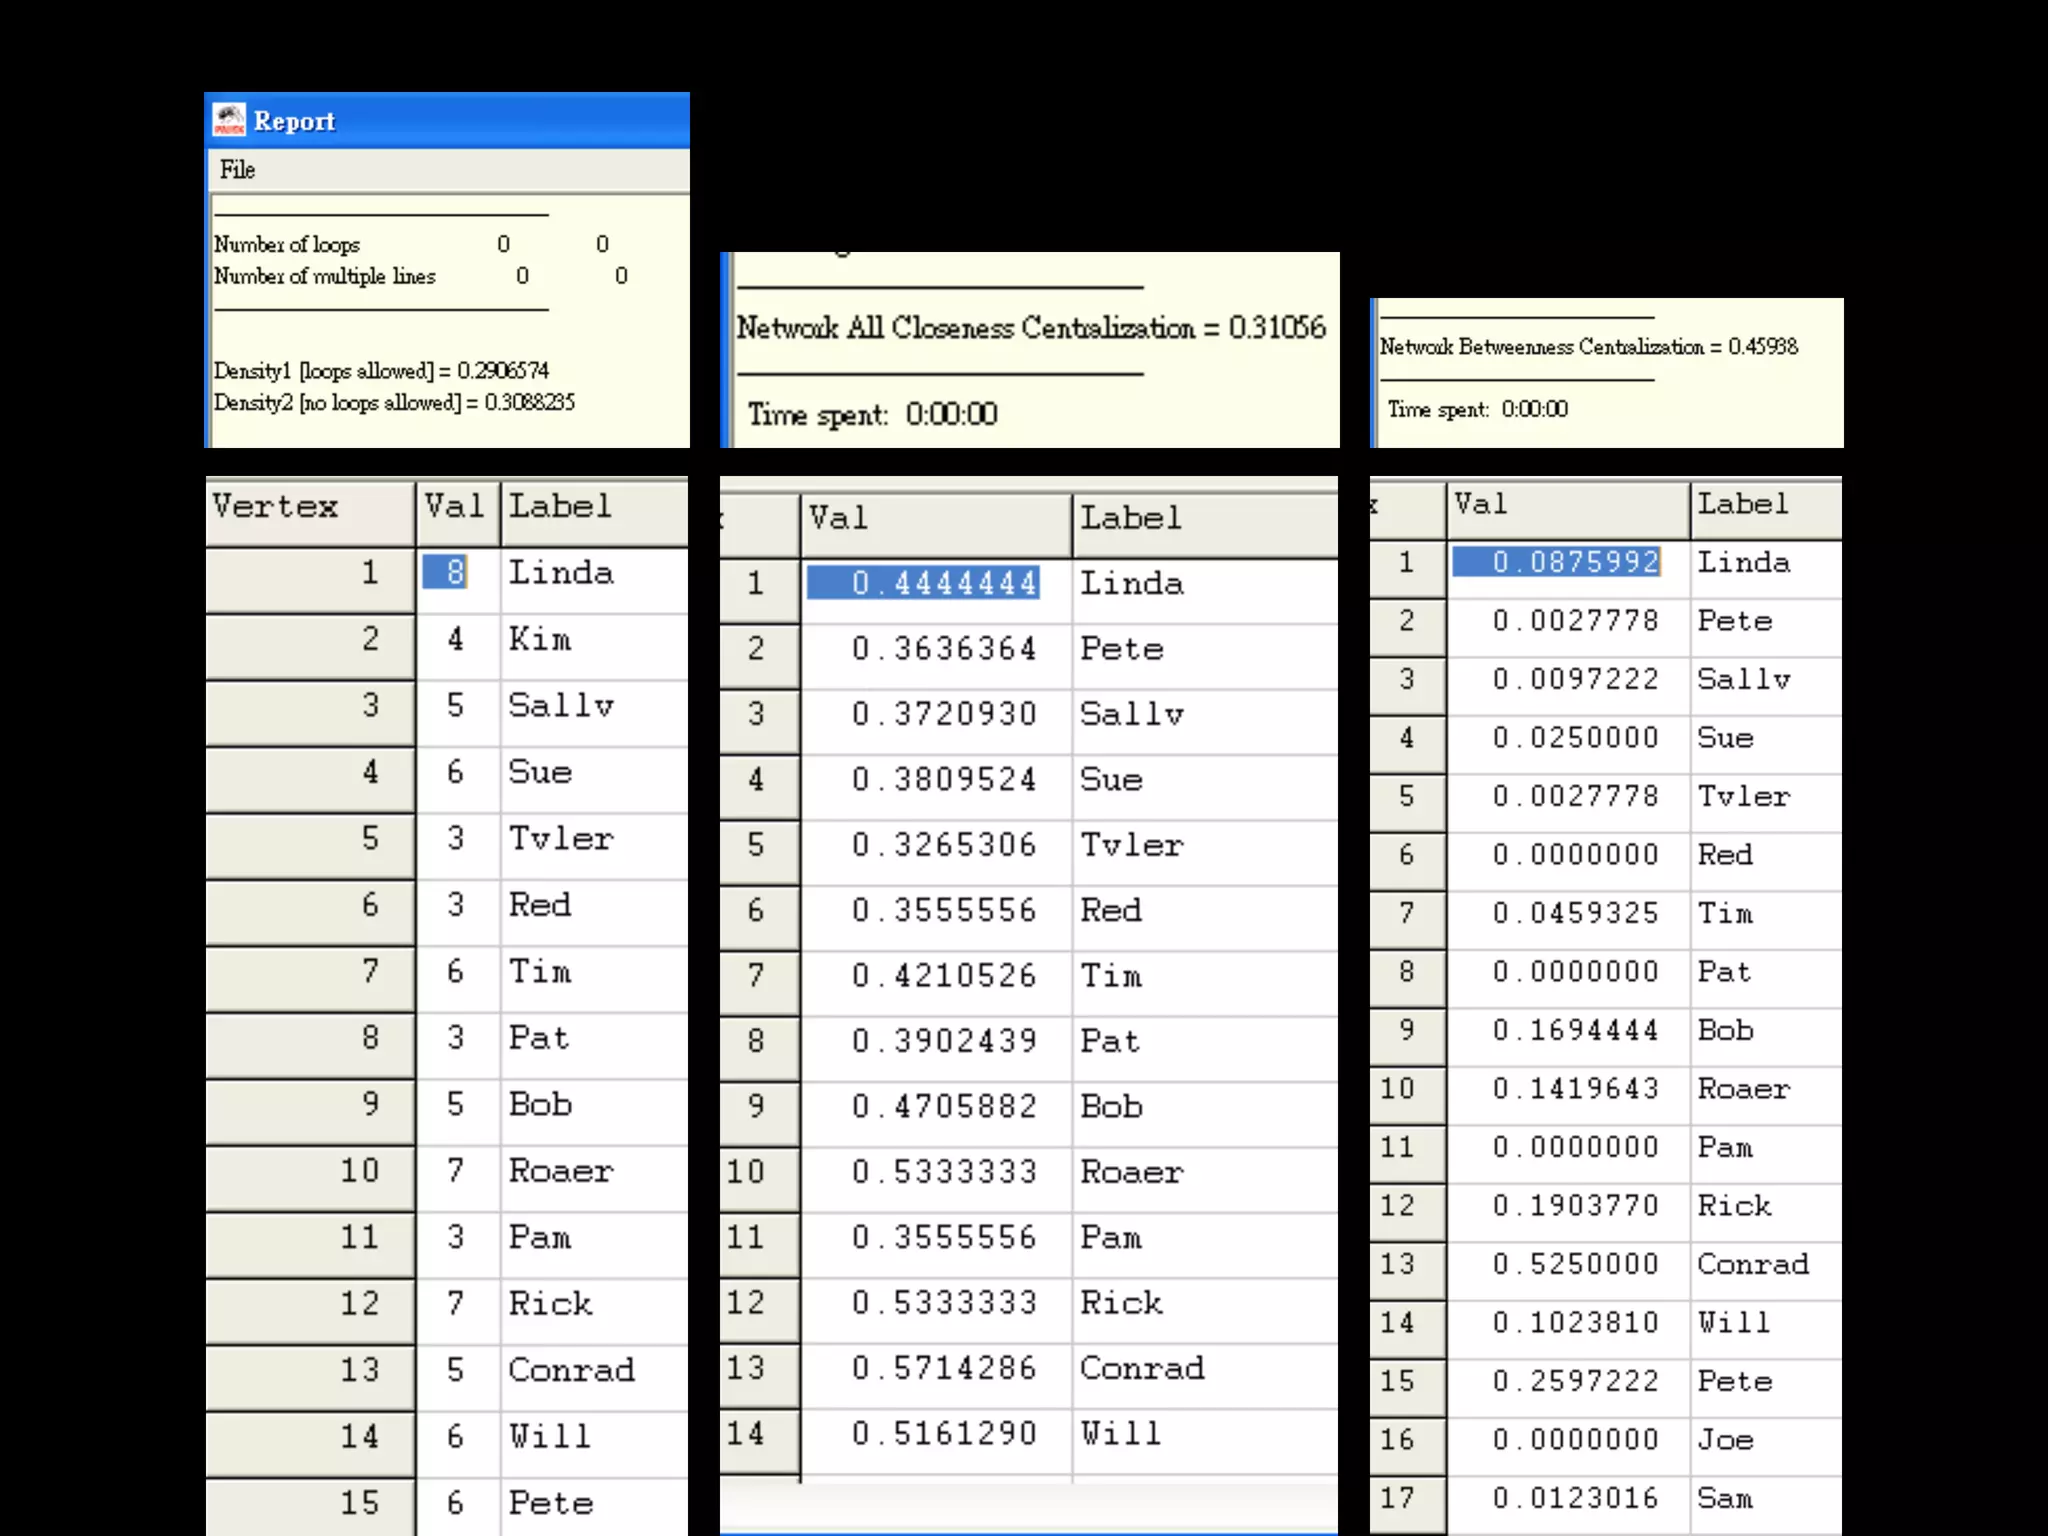Screen dimensions: 2048x1536
Task: Click the label Roger in degree table
Action: (560, 1170)
